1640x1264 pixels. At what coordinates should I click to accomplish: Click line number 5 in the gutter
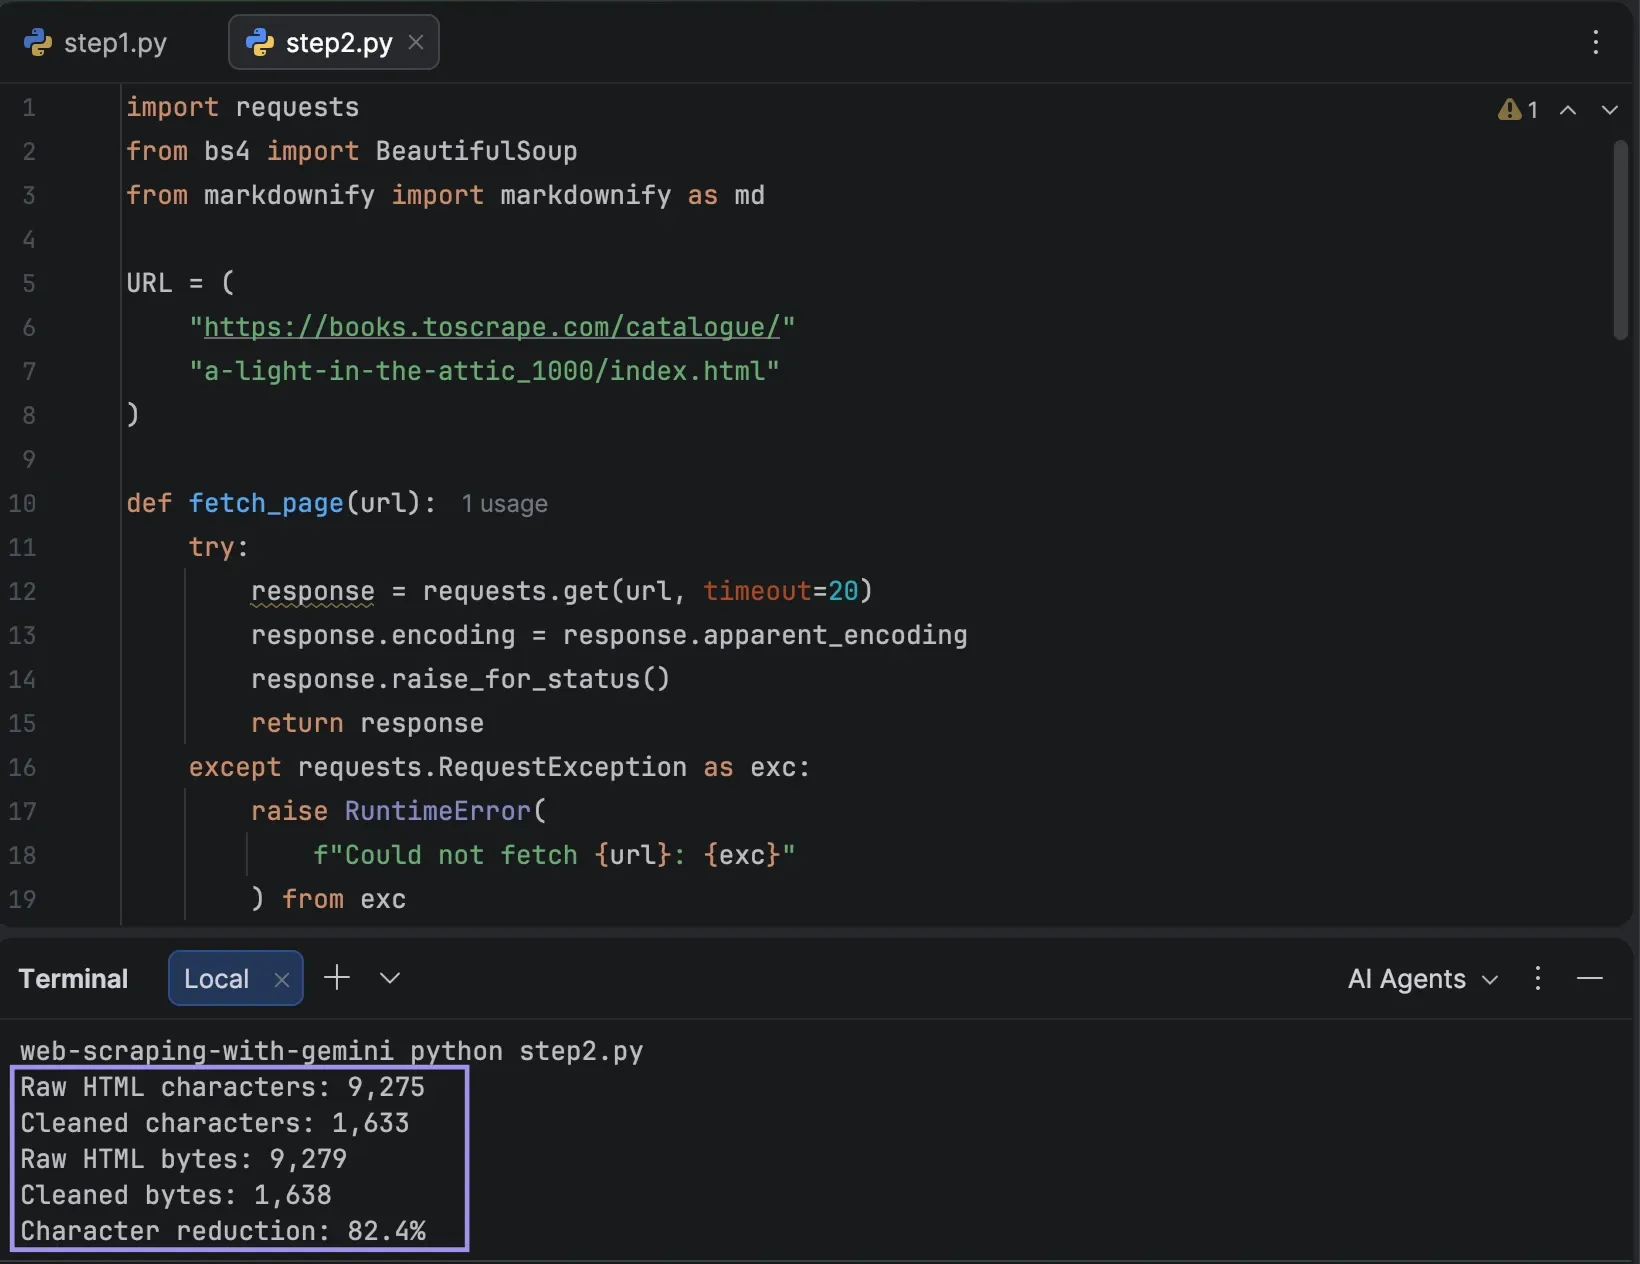tap(28, 283)
